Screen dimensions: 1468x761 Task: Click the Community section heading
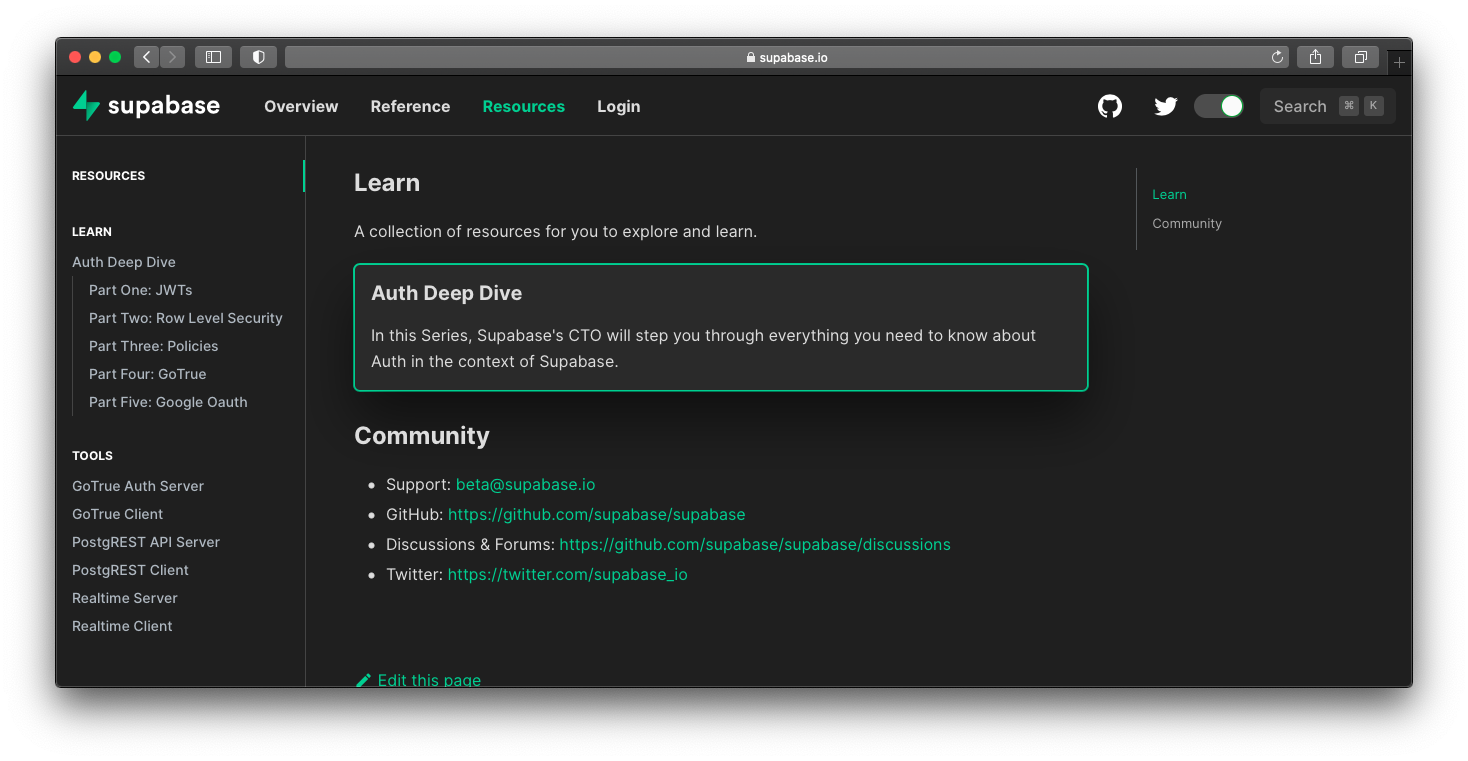tap(422, 436)
